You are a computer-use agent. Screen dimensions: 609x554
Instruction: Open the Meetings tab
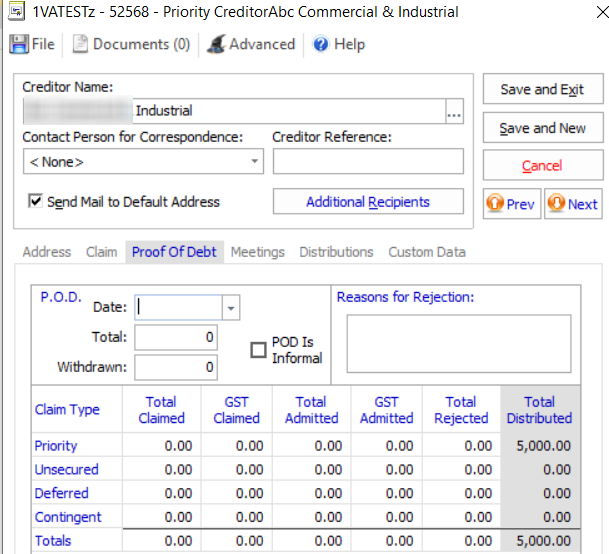point(257,252)
